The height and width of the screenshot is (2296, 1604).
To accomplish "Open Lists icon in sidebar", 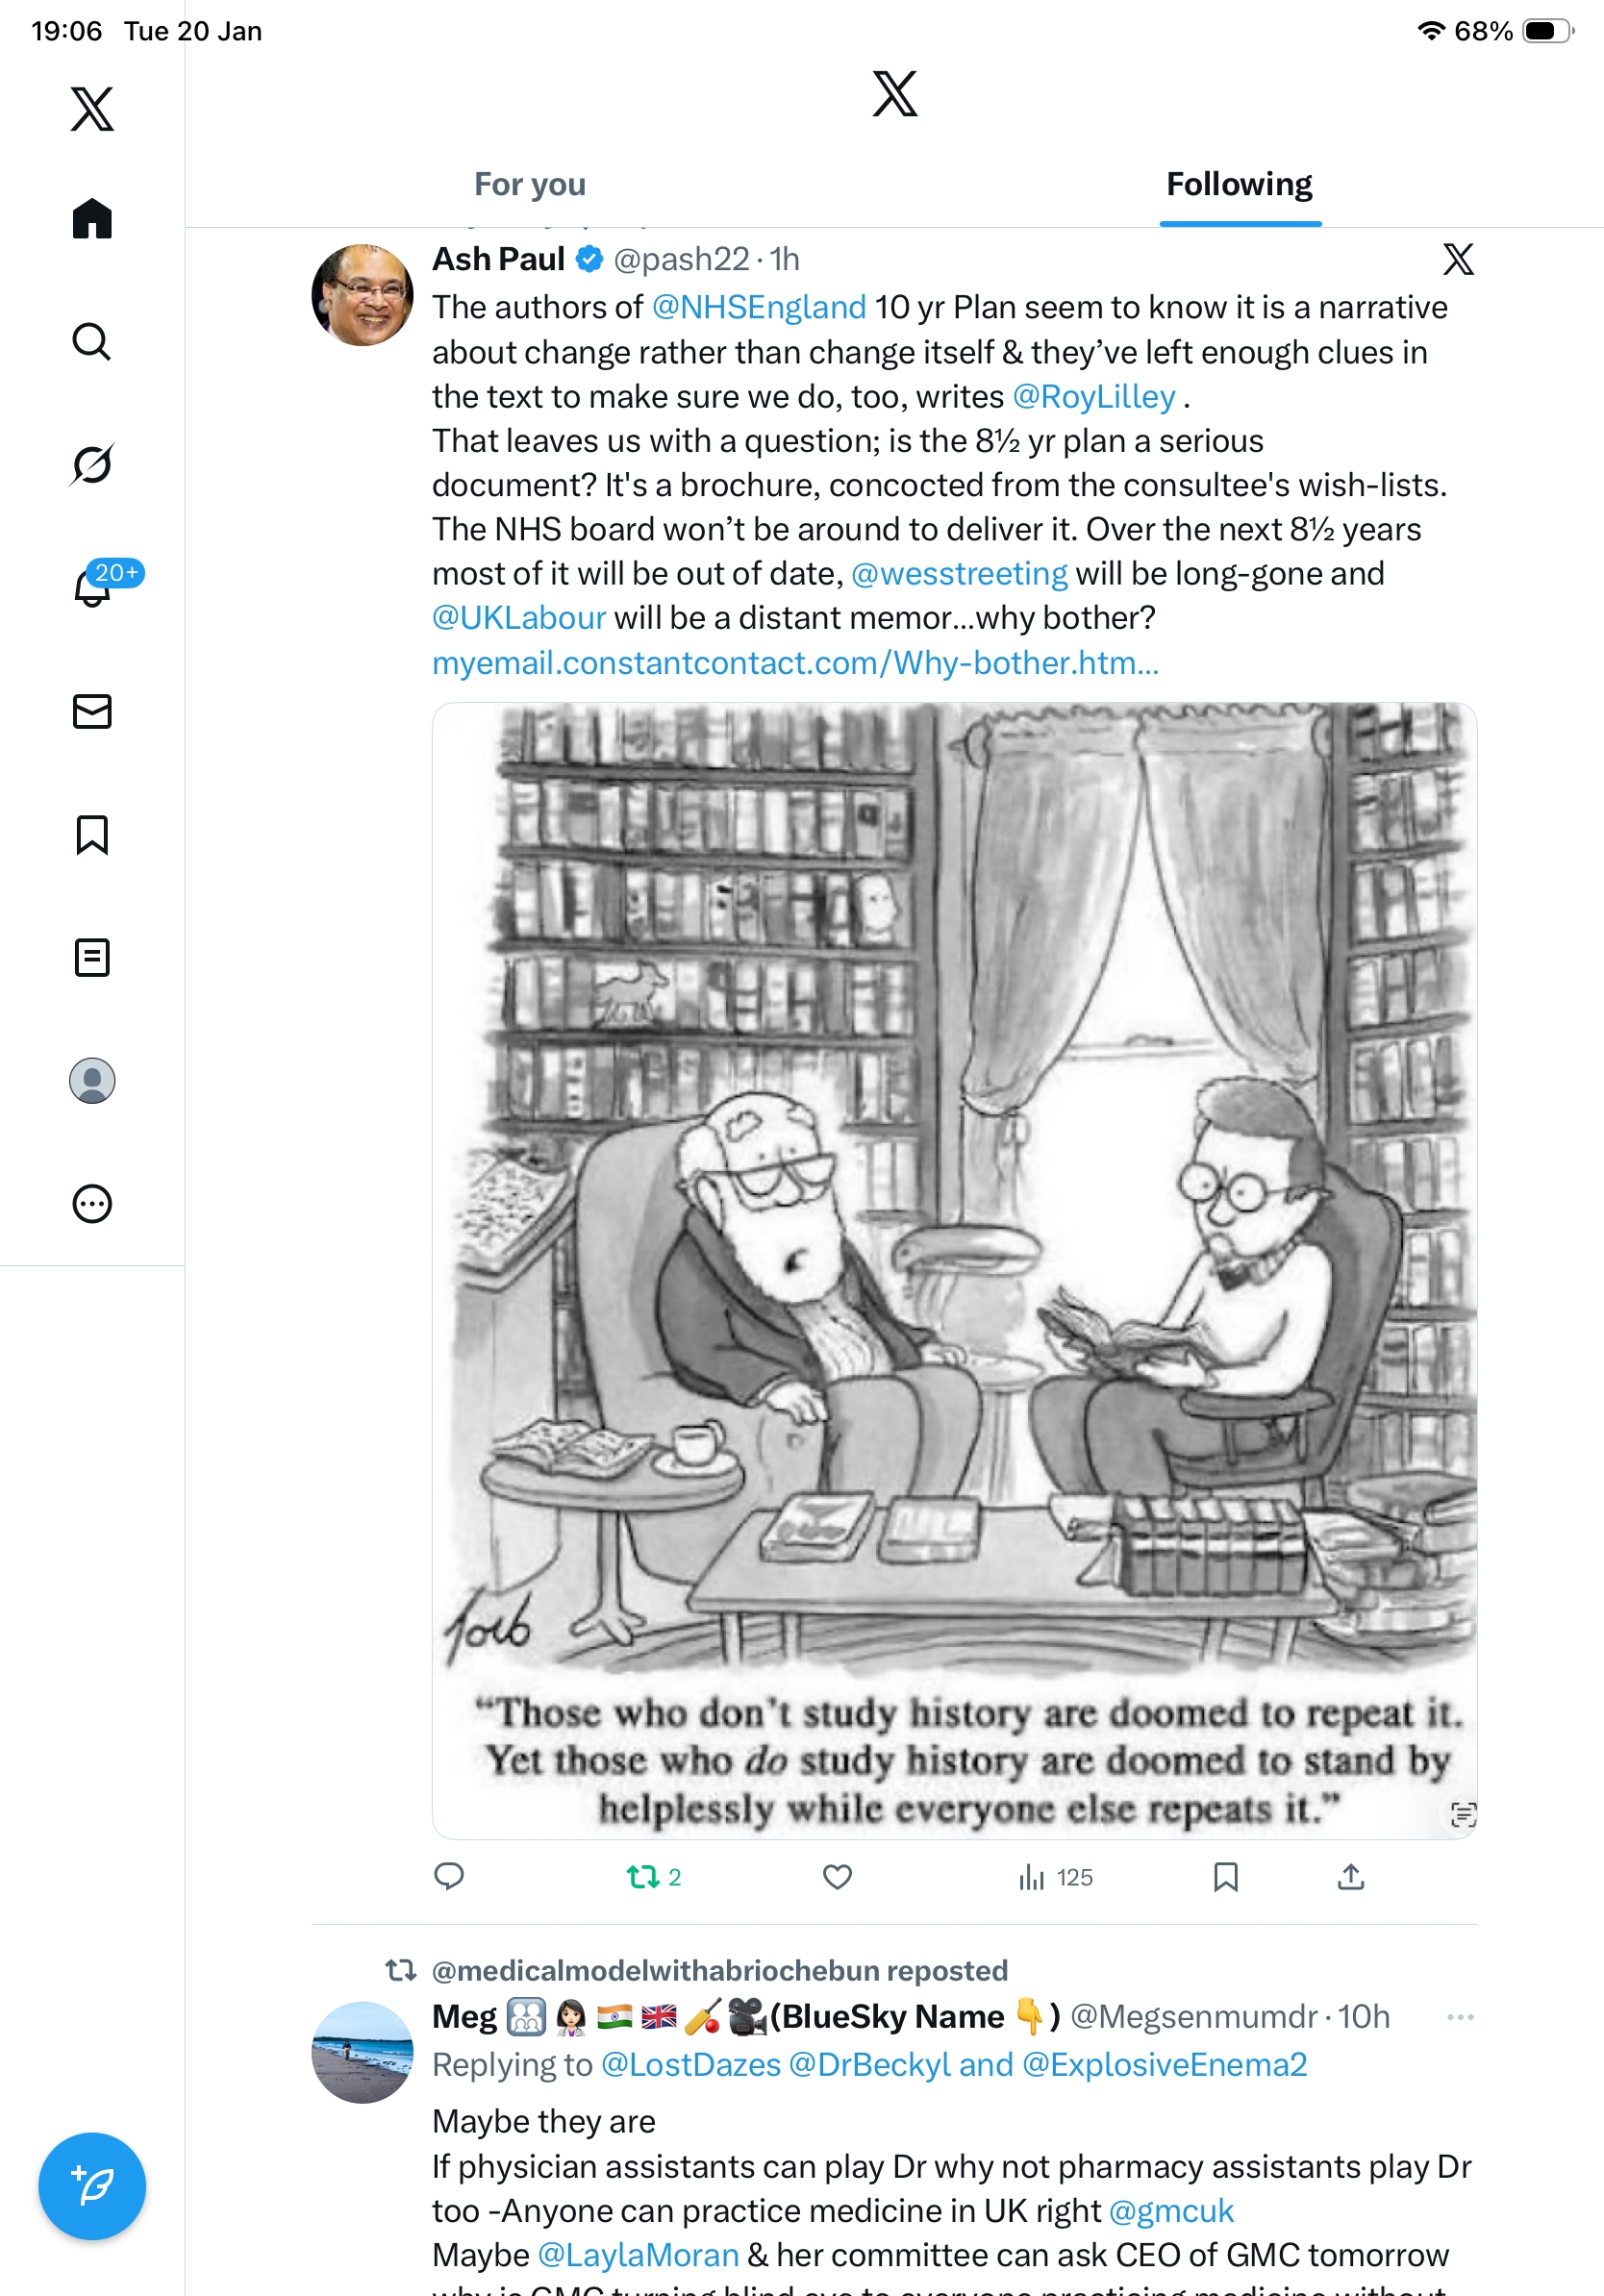I will pyautogui.click(x=92, y=957).
